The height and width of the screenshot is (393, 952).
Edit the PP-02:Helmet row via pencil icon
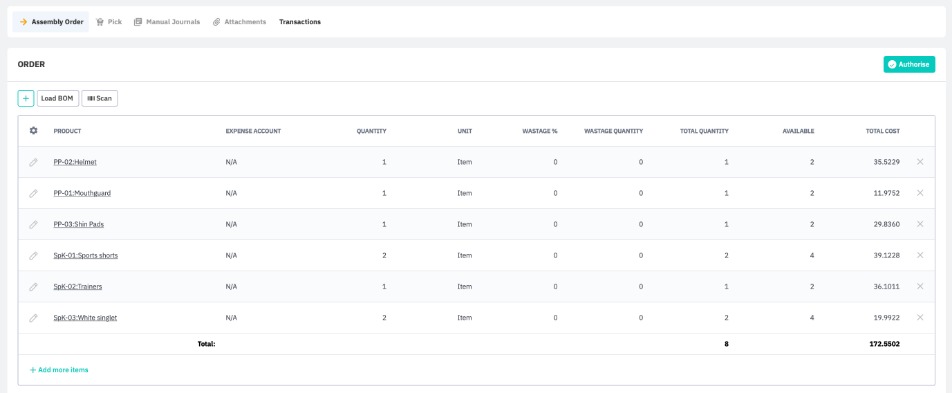click(33, 162)
